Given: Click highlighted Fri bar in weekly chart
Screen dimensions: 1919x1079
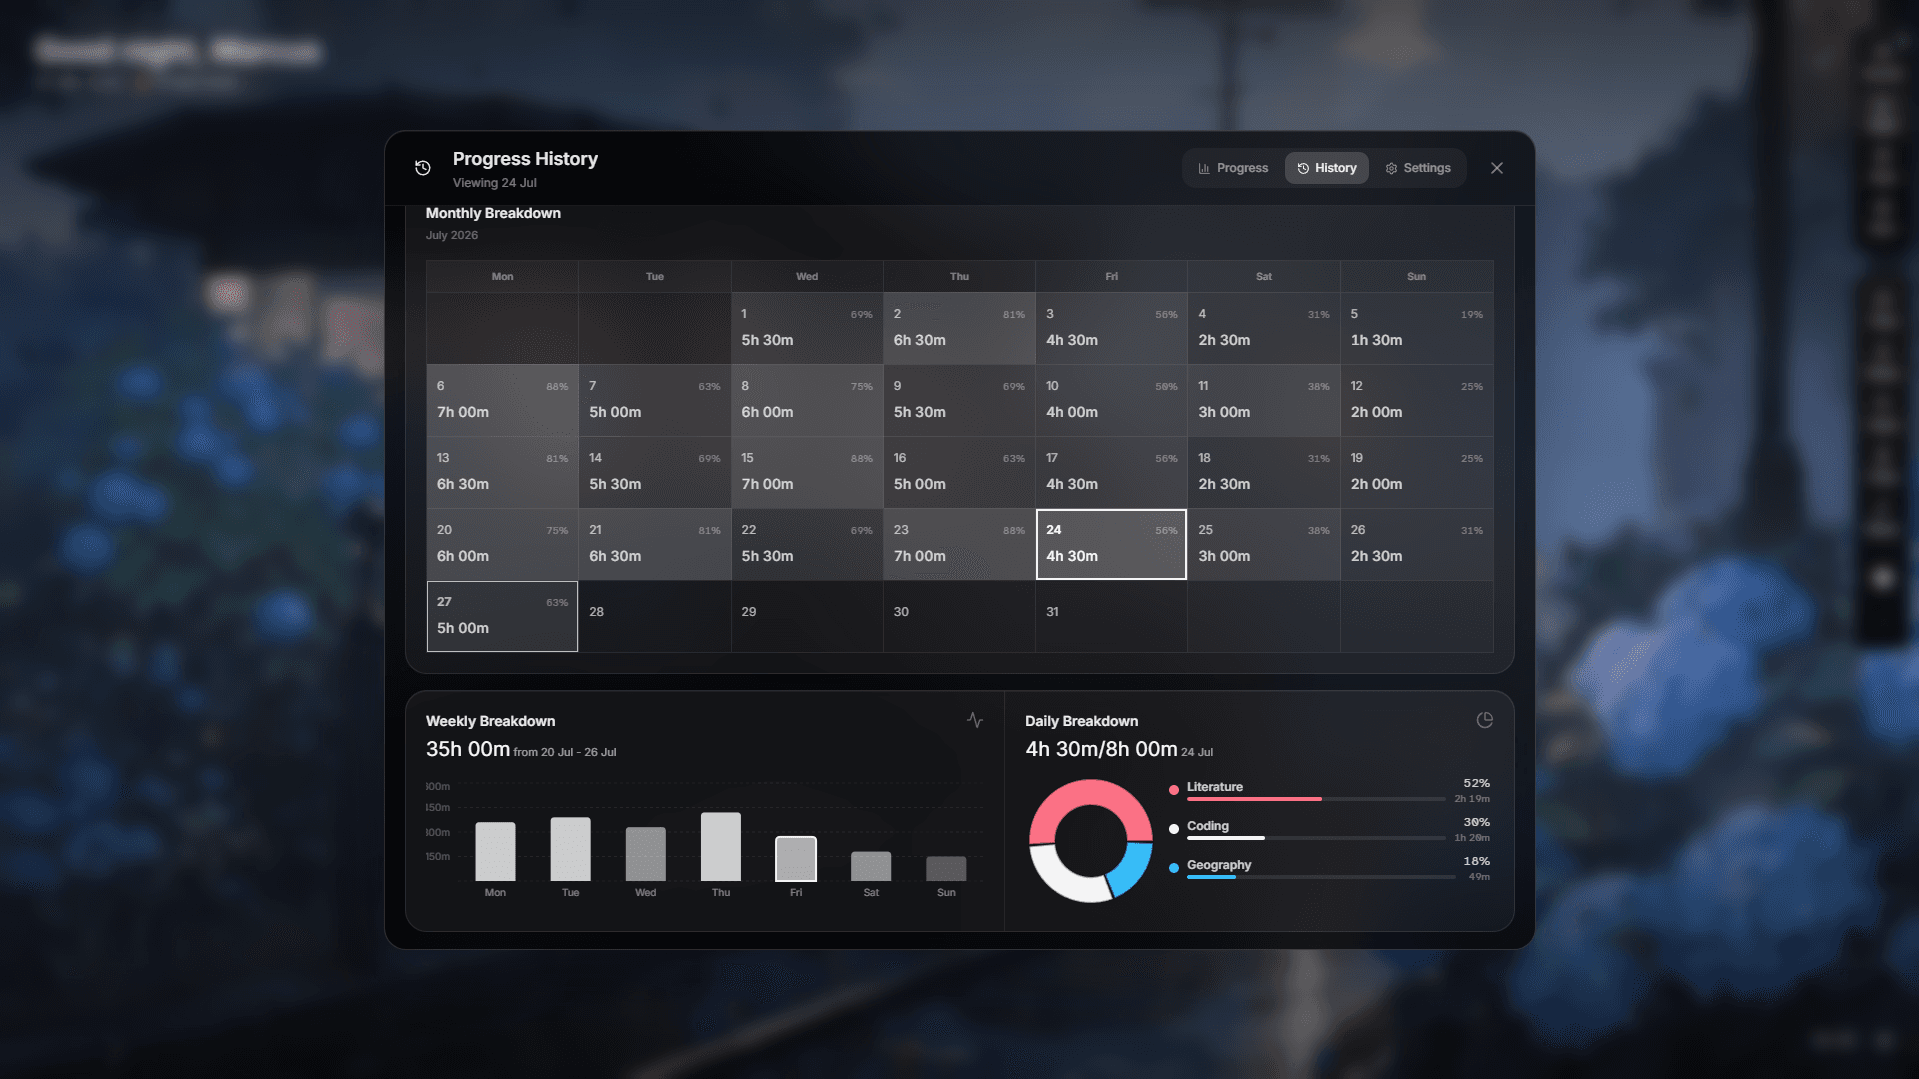Looking at the screenshot, I should pos(796,859).
